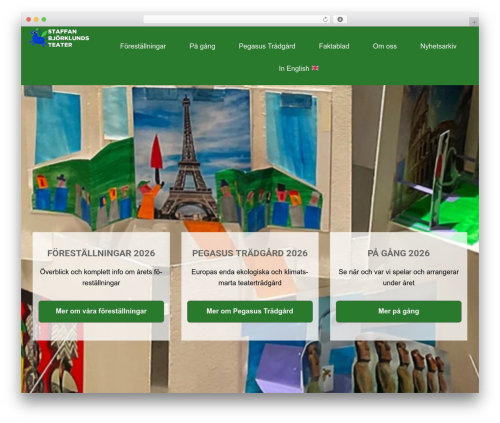Viewport: 500px width, 423px height.
Task: Click the Staffan Björklunds Teater logo
Action: 59,38
